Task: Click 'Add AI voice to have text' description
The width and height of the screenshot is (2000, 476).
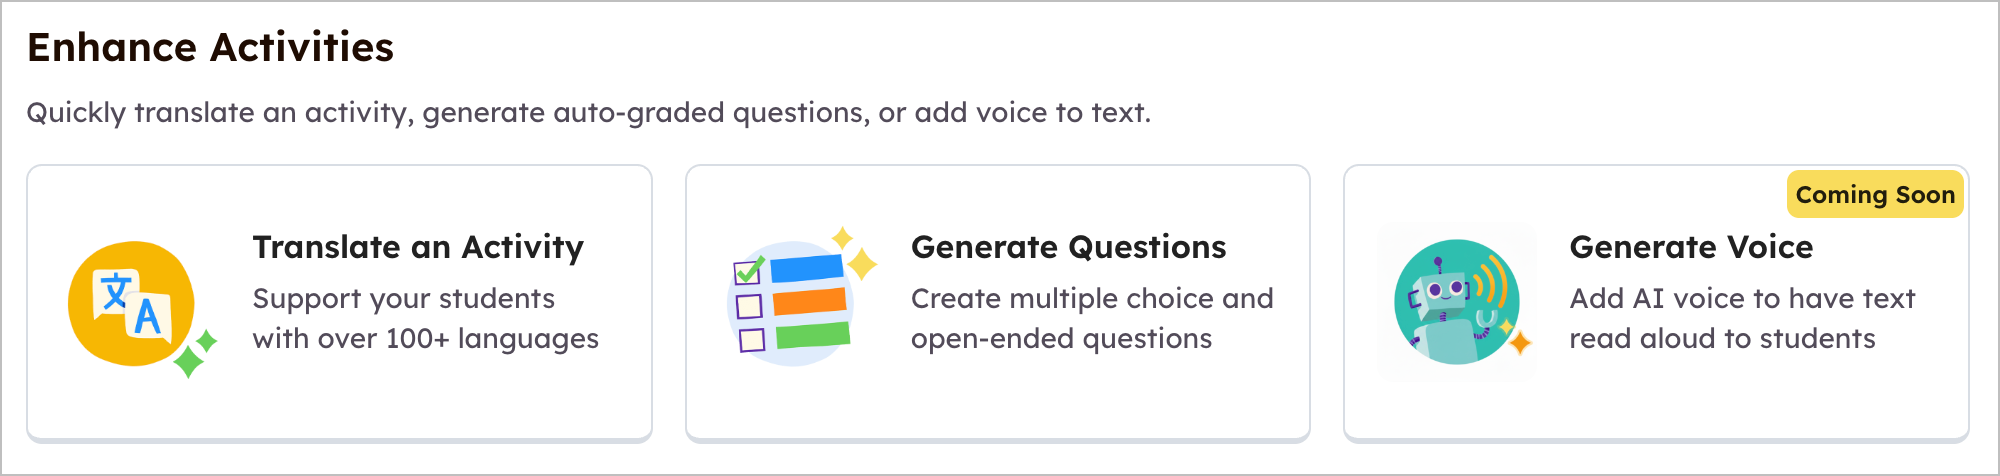Action: pyautogui.click(x=1742, y=298)
